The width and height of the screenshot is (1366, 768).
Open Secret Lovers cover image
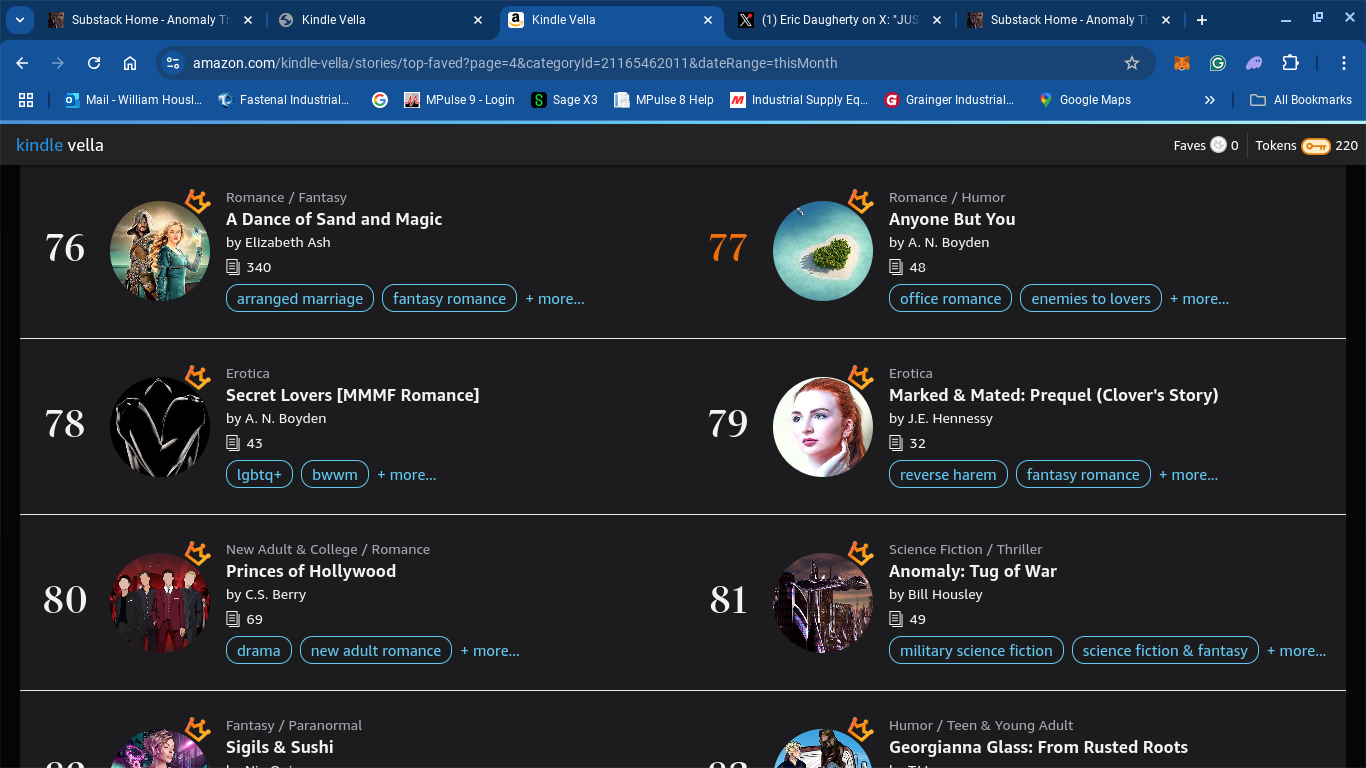pos(160,427)
